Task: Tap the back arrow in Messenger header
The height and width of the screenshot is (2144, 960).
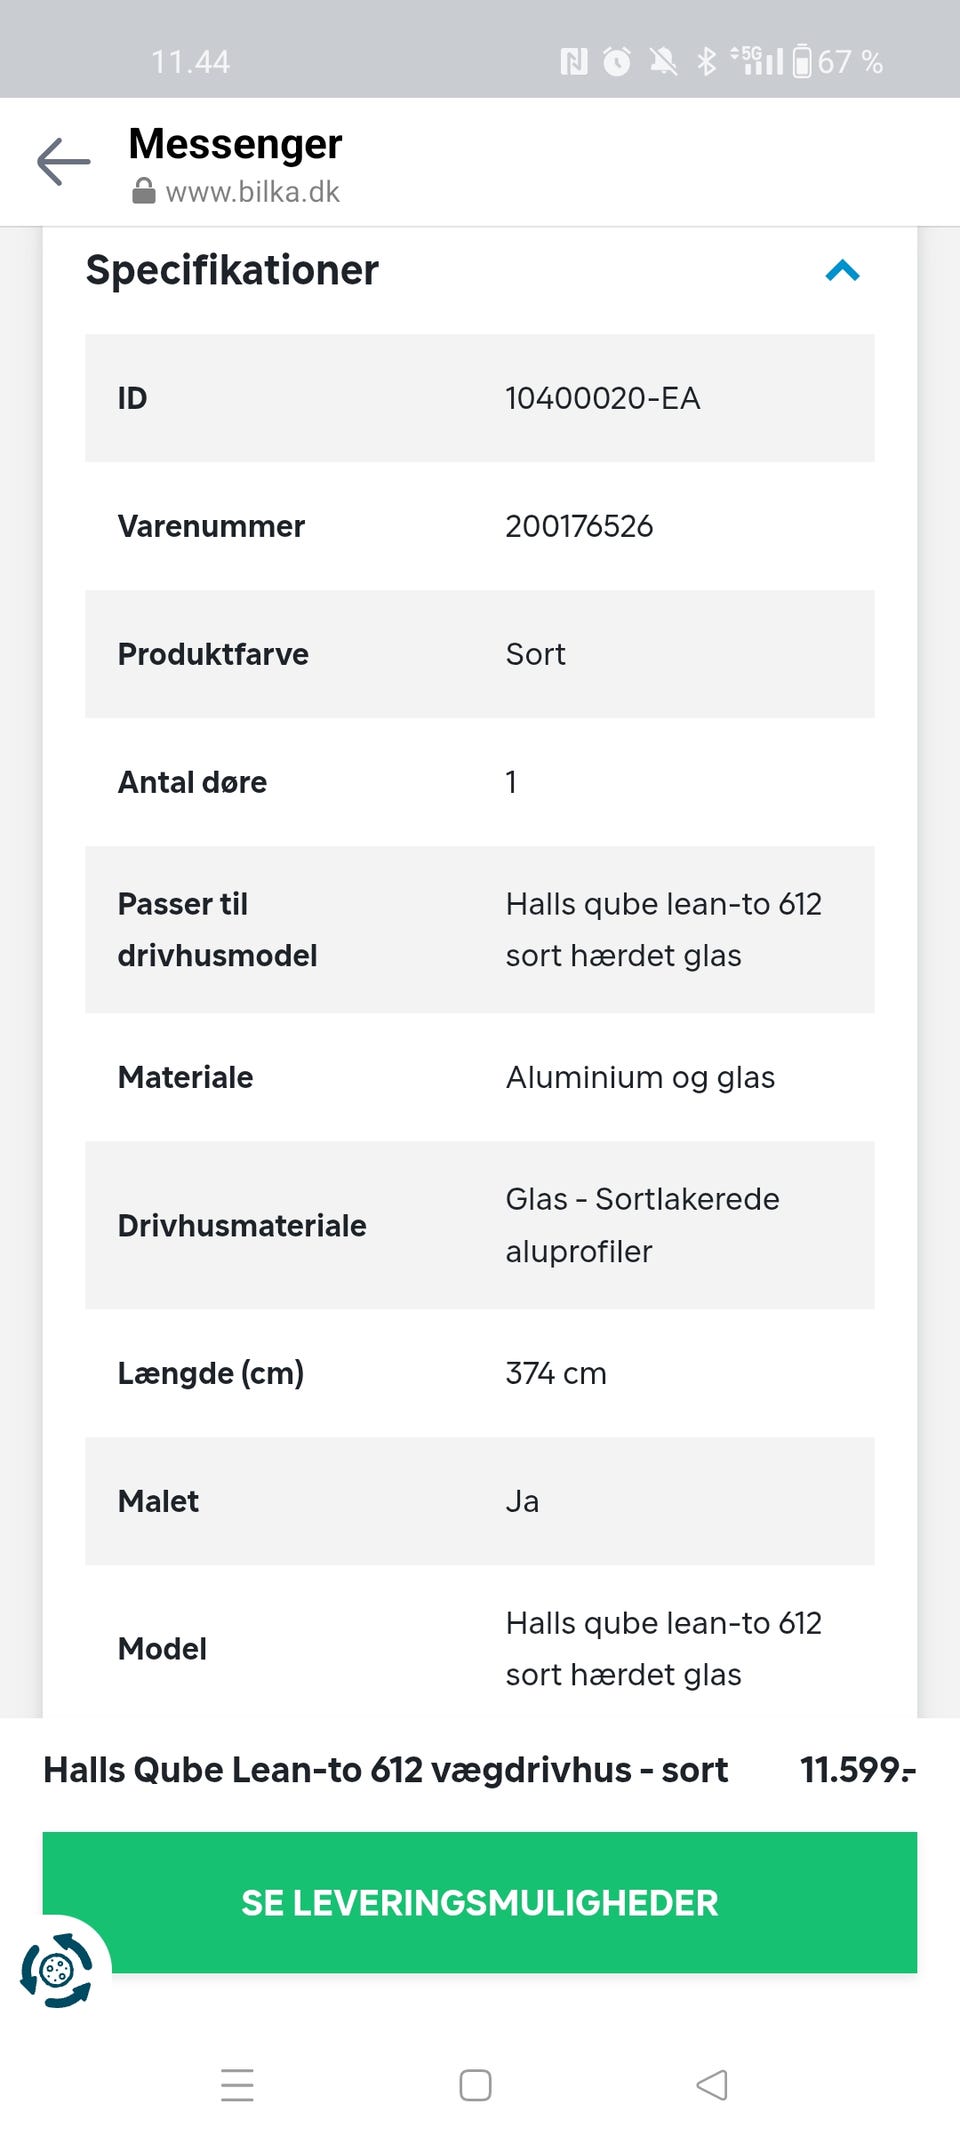Action: coord(63,162)
